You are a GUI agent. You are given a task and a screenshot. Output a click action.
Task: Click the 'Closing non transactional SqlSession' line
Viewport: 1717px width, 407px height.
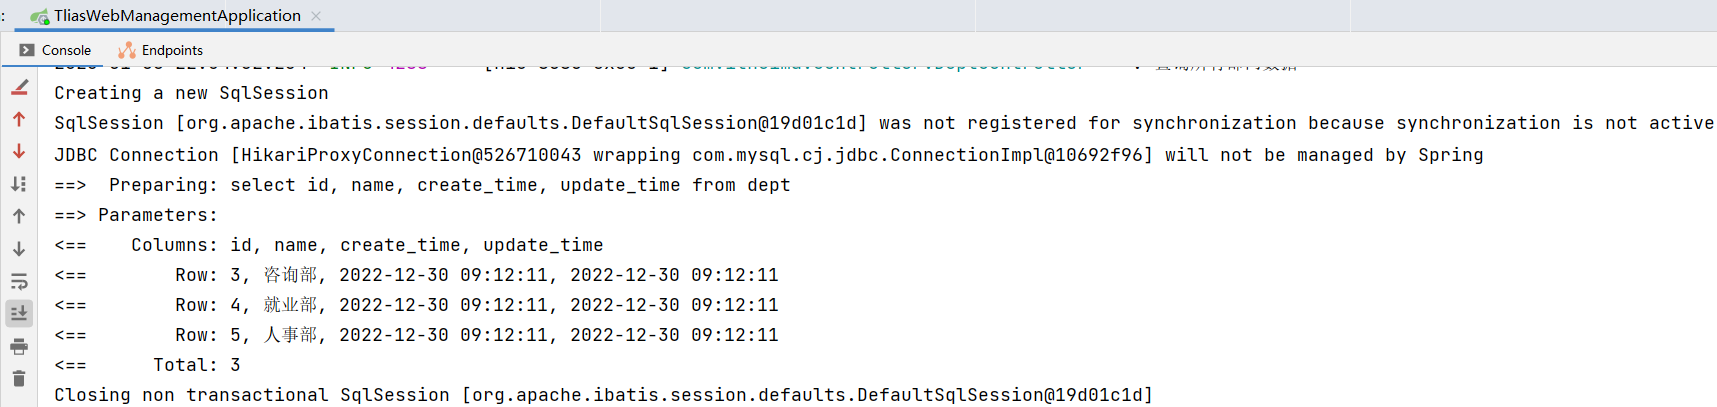[x=603, y=395]
